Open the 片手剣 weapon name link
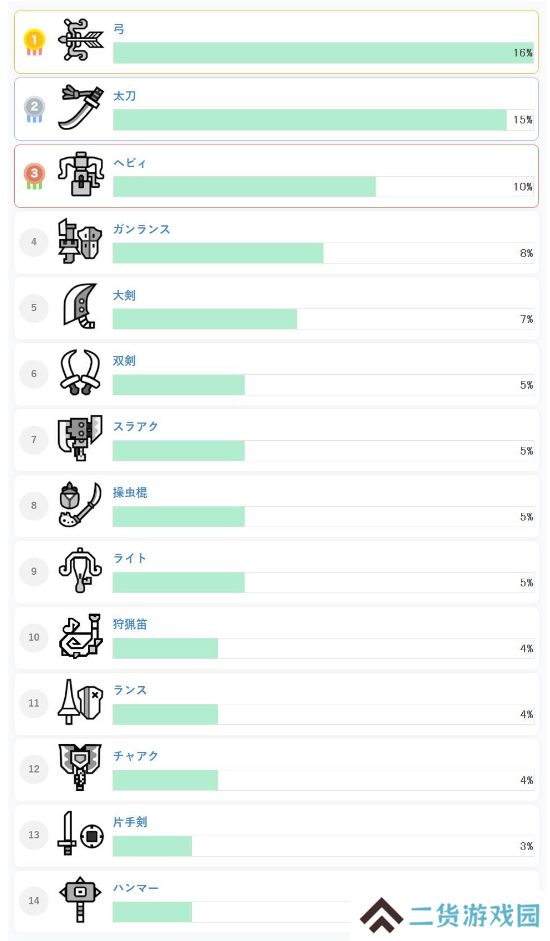550x941 pixels. coord(130,822)
